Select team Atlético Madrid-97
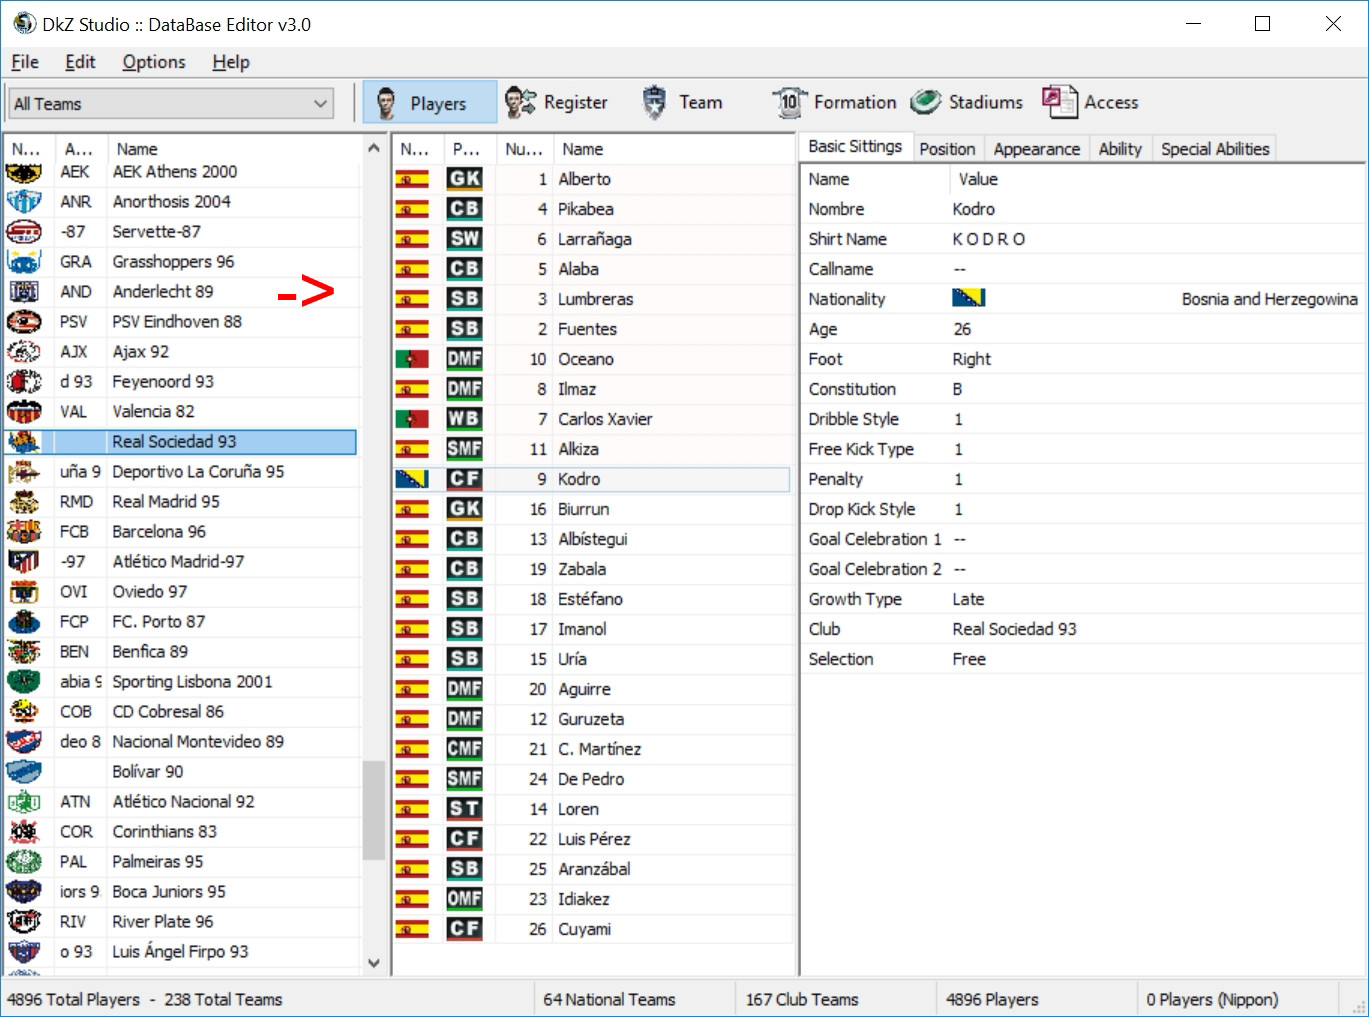The height and width of the screenshot is (1017, 1369). pos(178,562)
